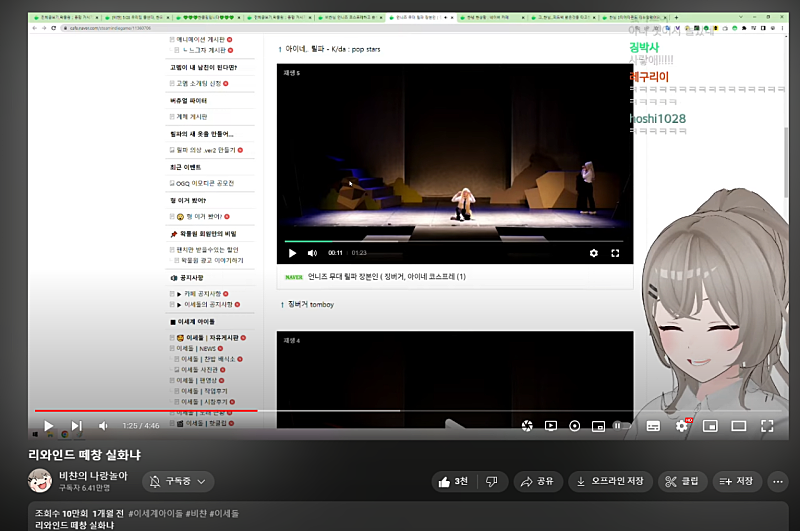Open 이세돌 | 팬영상 board
The height and width of the screenshot is (531, 800).
(x=199, y=381)
